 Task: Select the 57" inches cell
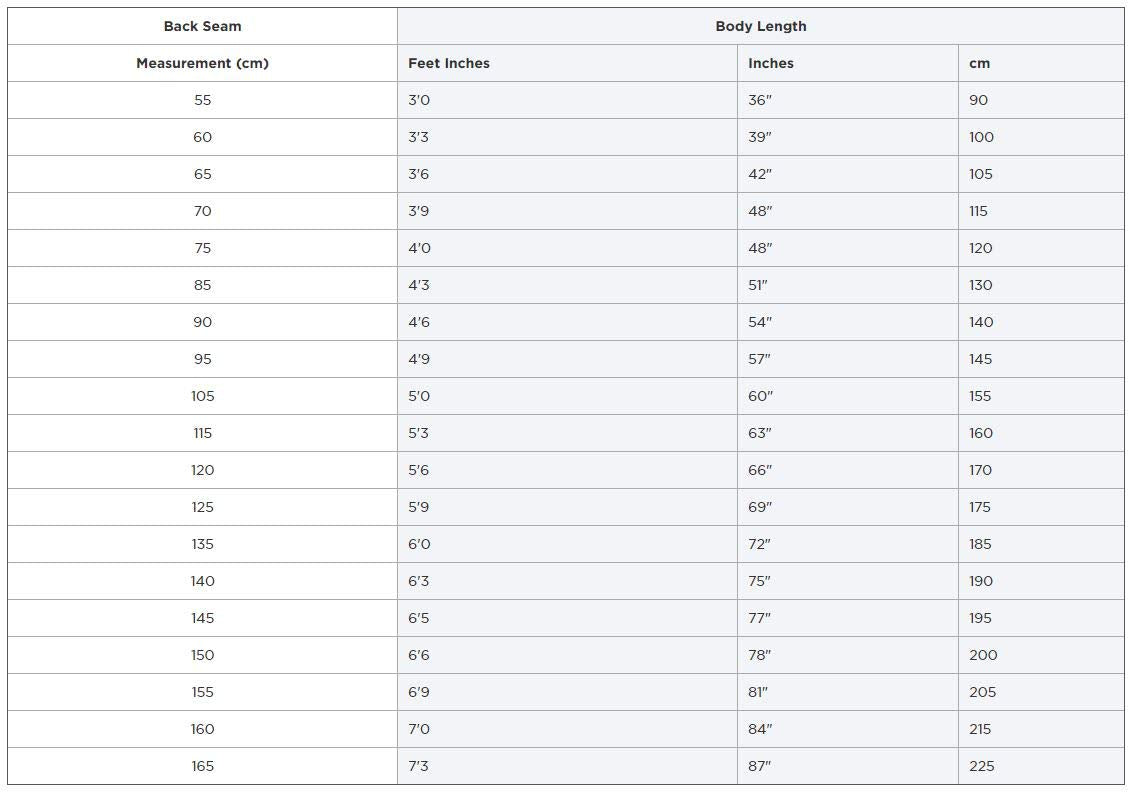click(x=848, y=359)
